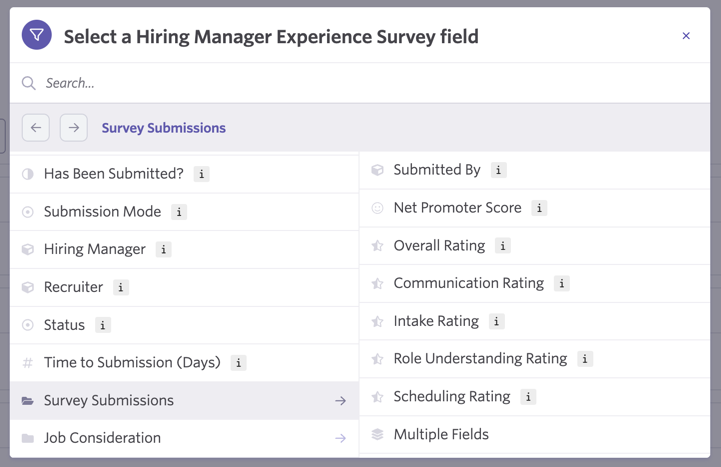Select the Has Been Submitted? field
Screen dimensions: 721x467
point(184,174)
